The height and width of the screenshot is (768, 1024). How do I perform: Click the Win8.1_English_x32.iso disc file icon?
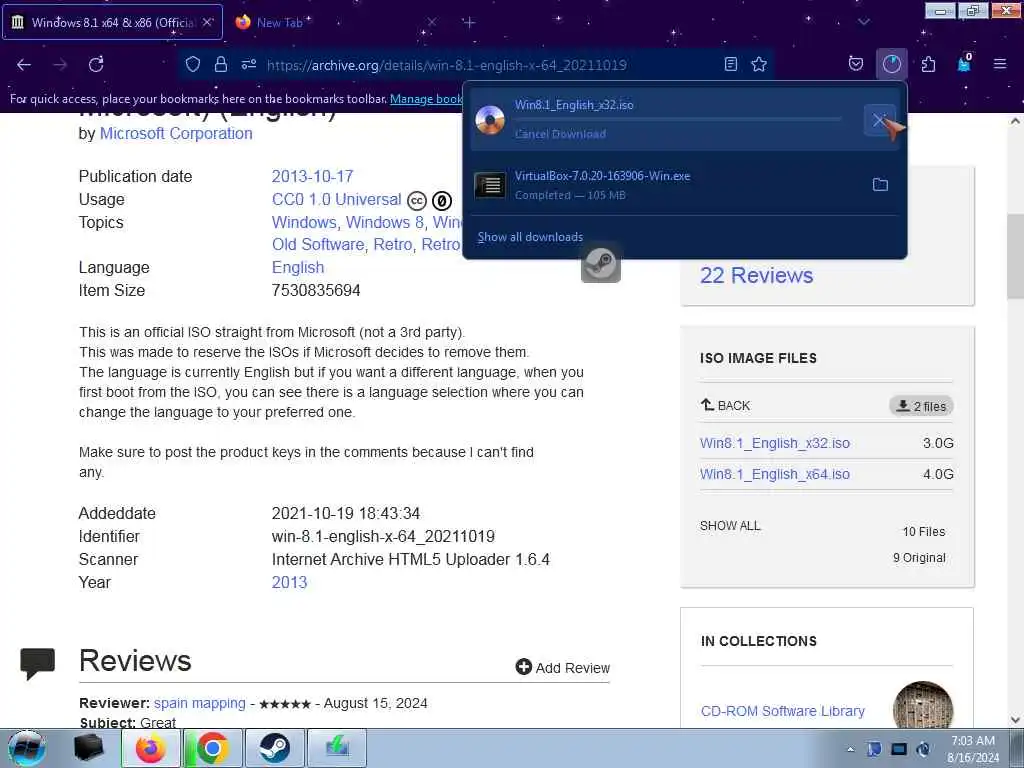pyautogui.click(x=490, y=120)
